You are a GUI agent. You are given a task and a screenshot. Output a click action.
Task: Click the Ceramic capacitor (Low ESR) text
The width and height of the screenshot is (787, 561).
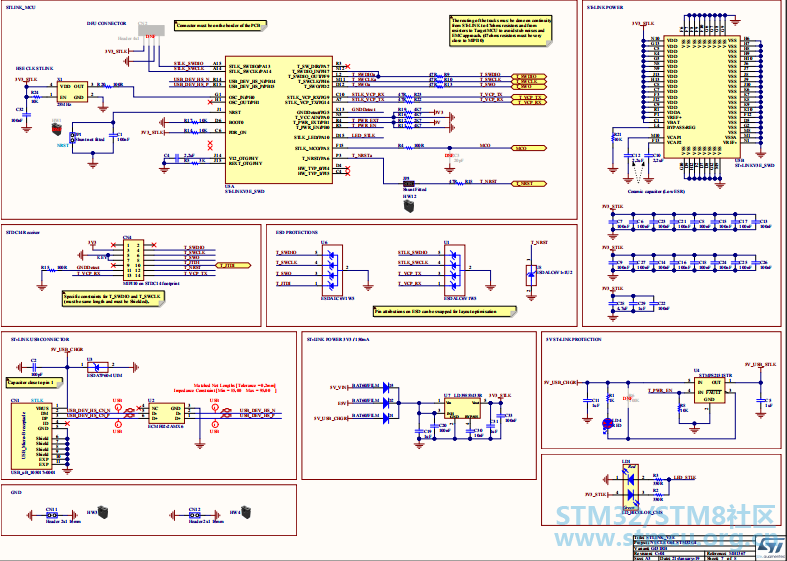656,192
